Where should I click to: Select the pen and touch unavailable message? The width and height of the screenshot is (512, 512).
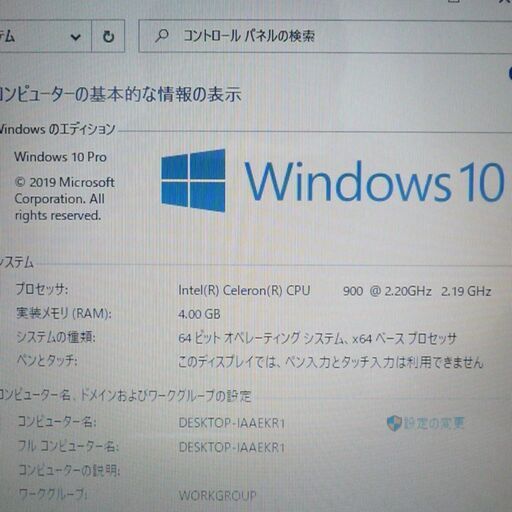click(330, 362)
